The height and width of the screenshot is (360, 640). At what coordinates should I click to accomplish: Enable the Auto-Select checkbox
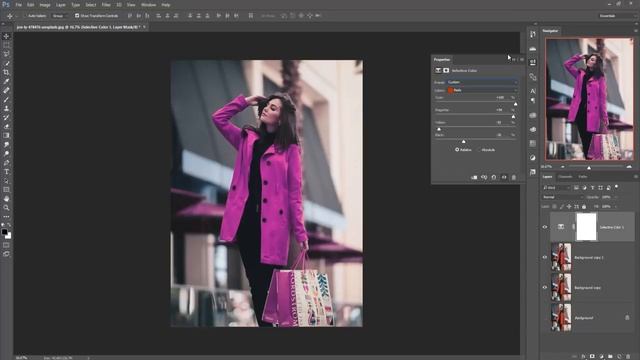(24, 16)
